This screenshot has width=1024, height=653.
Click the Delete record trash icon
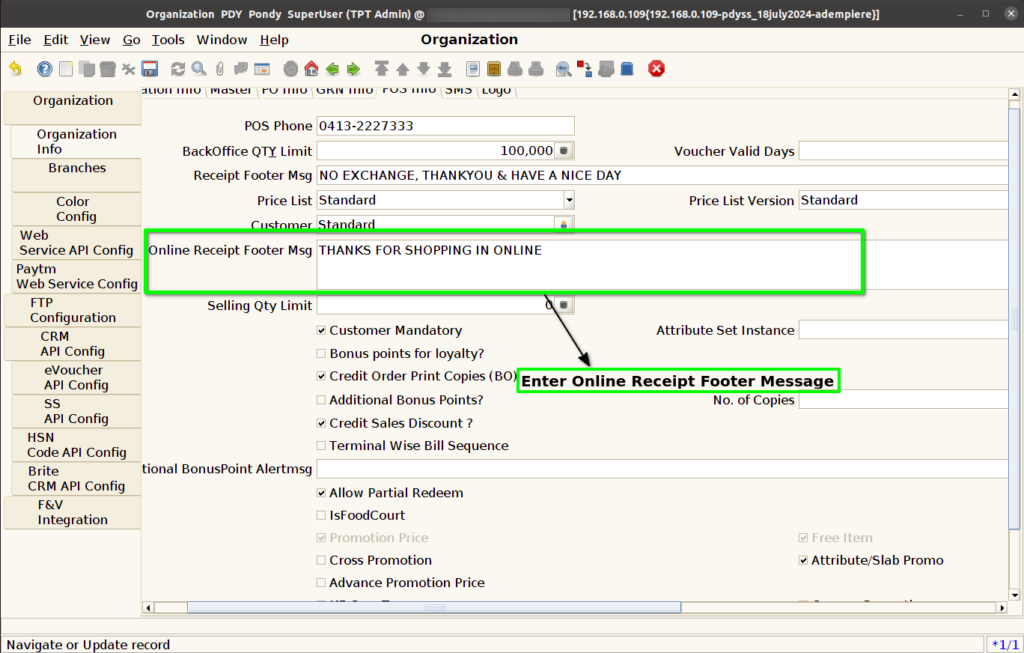[108, 69]
